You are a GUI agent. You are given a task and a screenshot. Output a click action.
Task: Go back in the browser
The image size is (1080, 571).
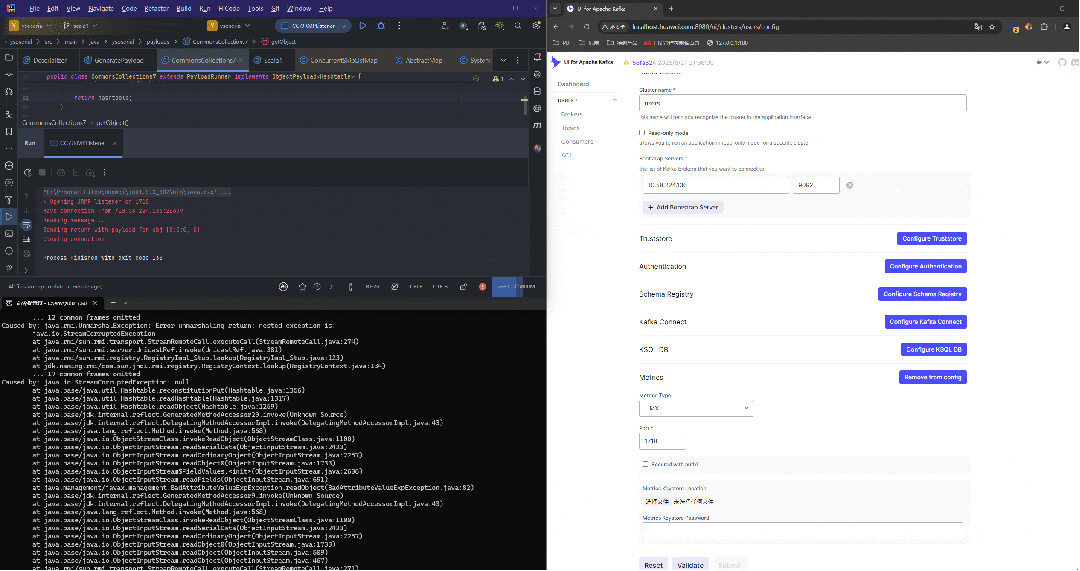click(x=555, y=27)
